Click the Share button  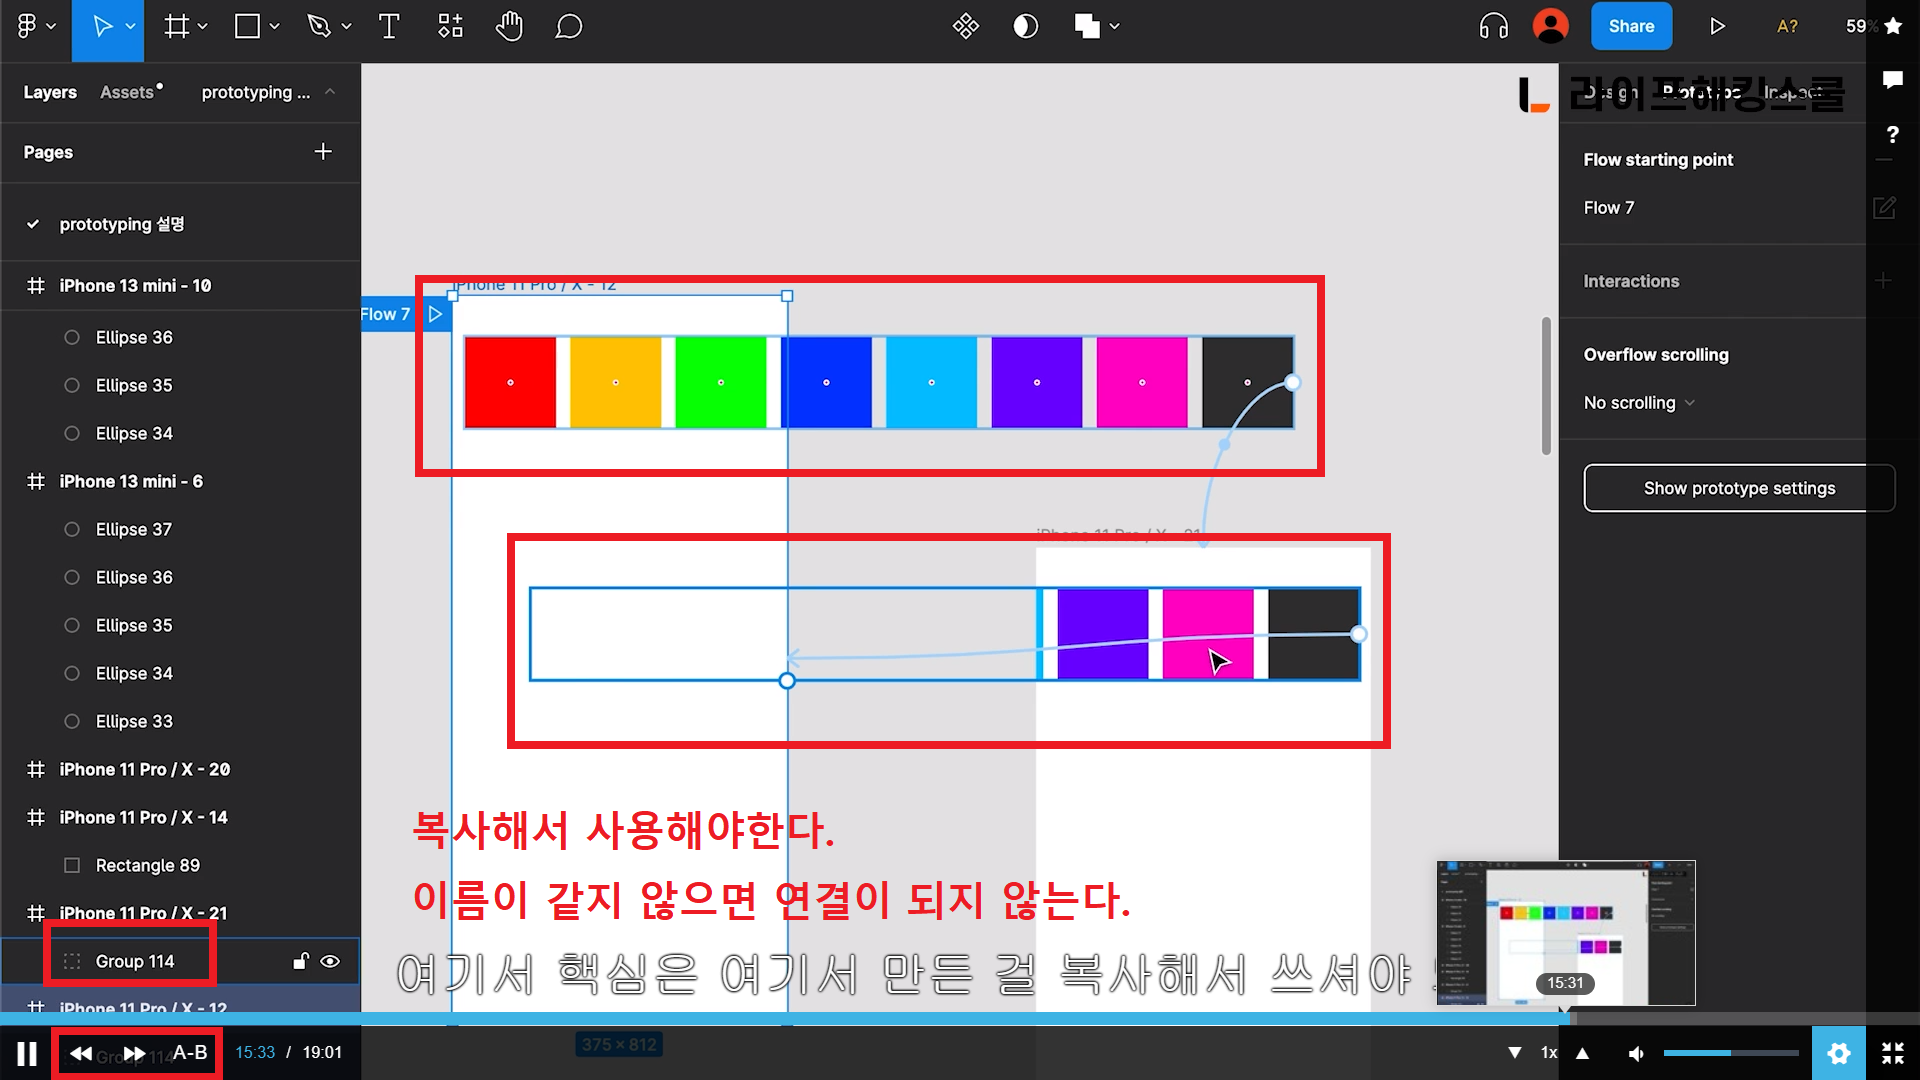1631,27
